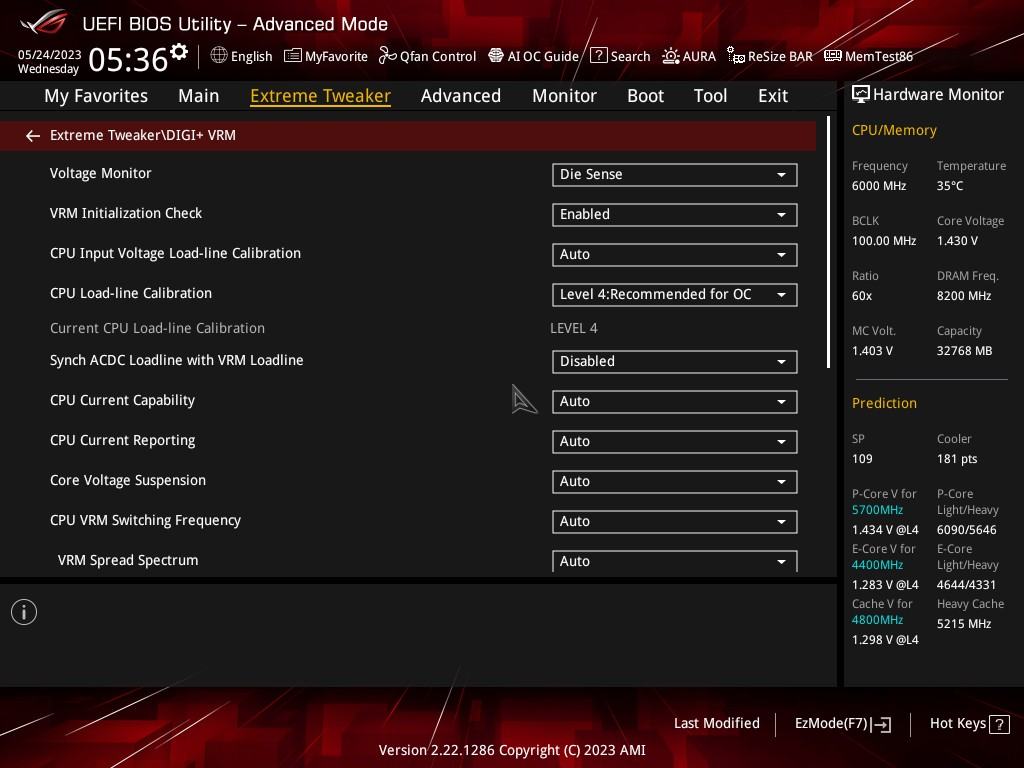Click the AI OC Guide label
1024x768 pixels.
[x=543, y=56]
